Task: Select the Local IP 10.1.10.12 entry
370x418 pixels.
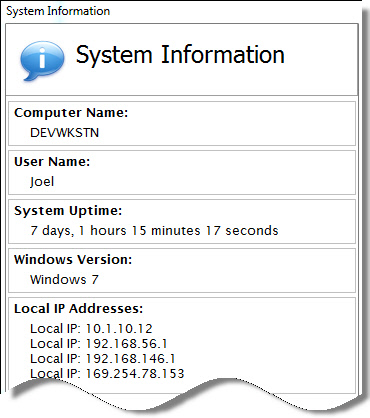Action: [x=91, y=329]
